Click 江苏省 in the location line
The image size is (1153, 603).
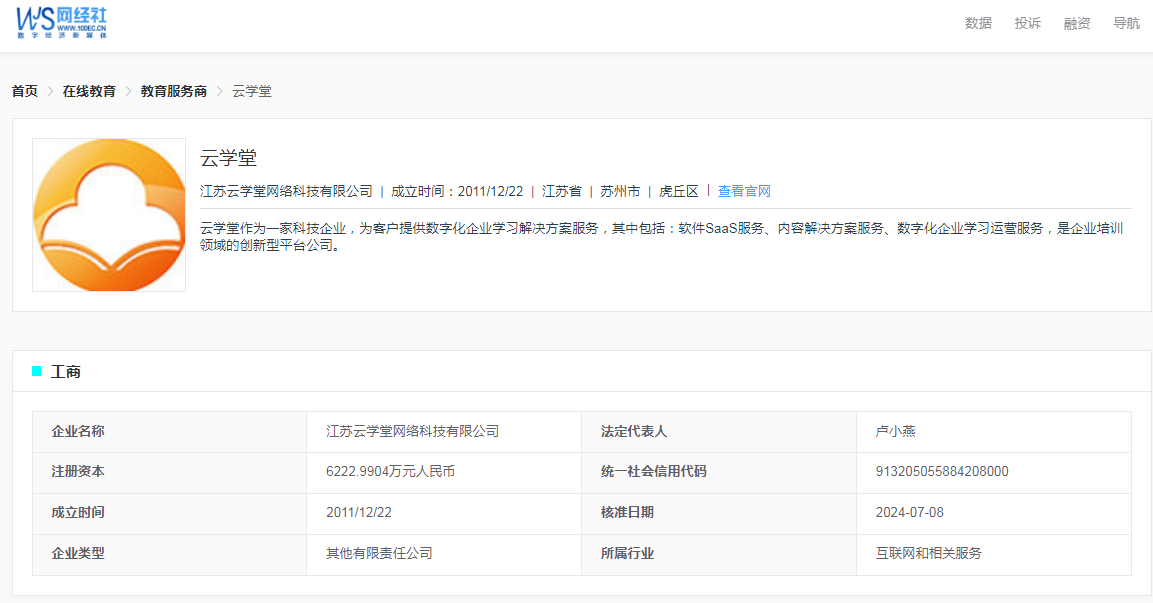(562, 191)
